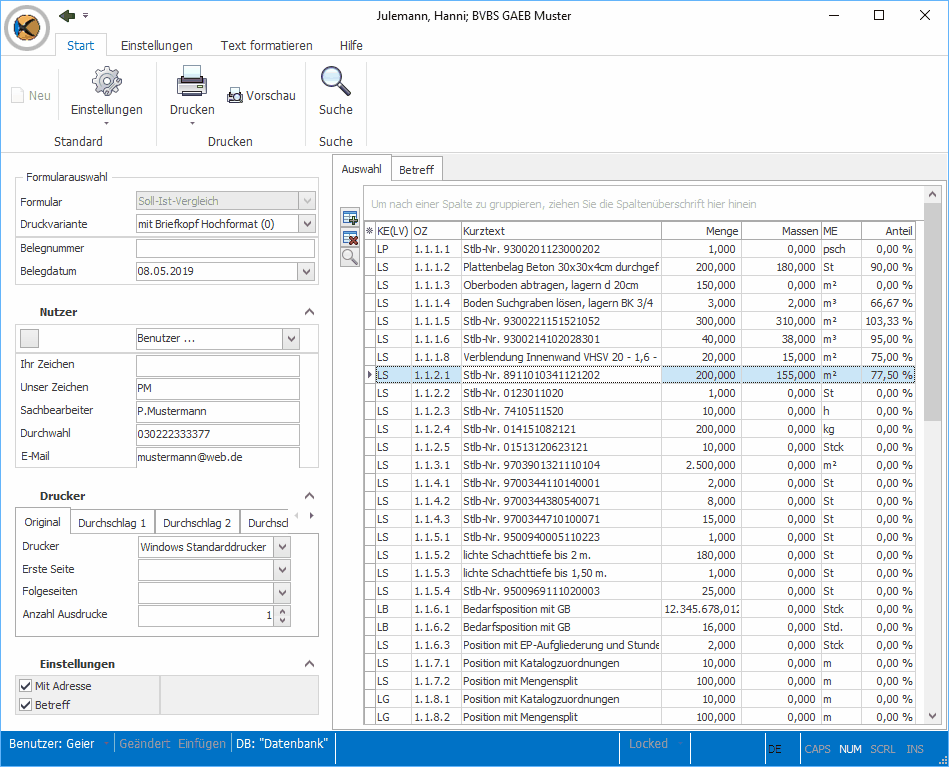
Task: Open the Einstellungen ribbon tab
Action: click(x=157, y=45)
